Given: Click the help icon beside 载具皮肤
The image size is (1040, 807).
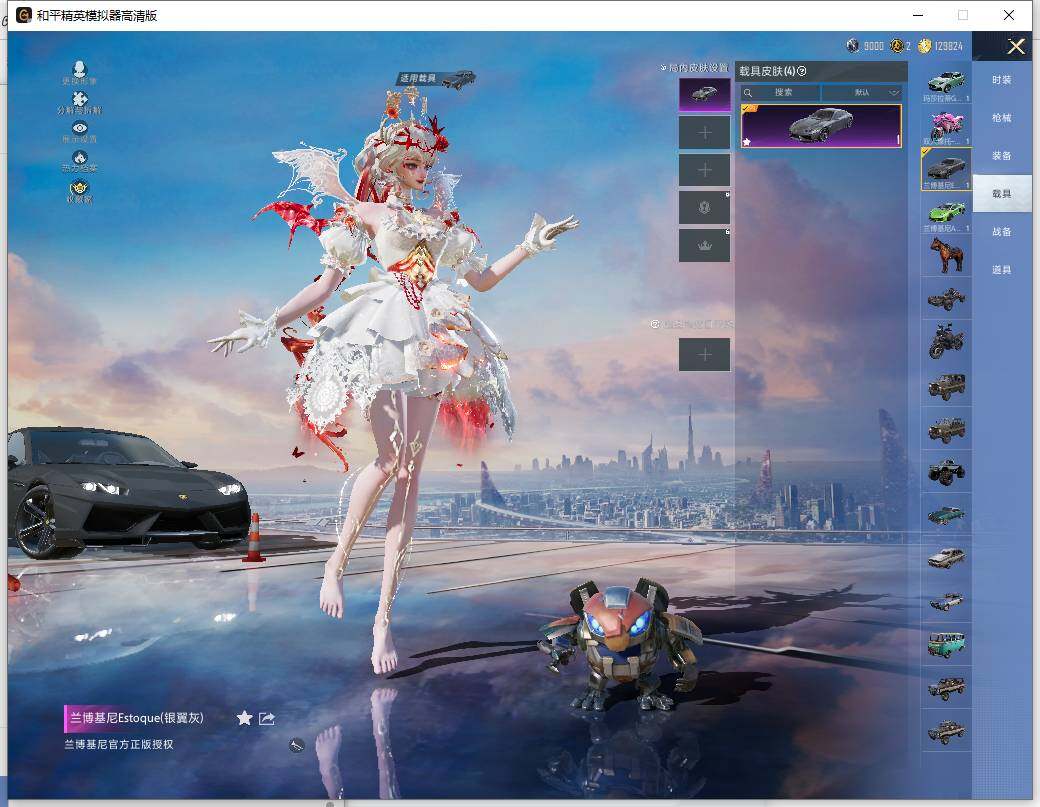Looking at the screenshot, I should [802, 71].
